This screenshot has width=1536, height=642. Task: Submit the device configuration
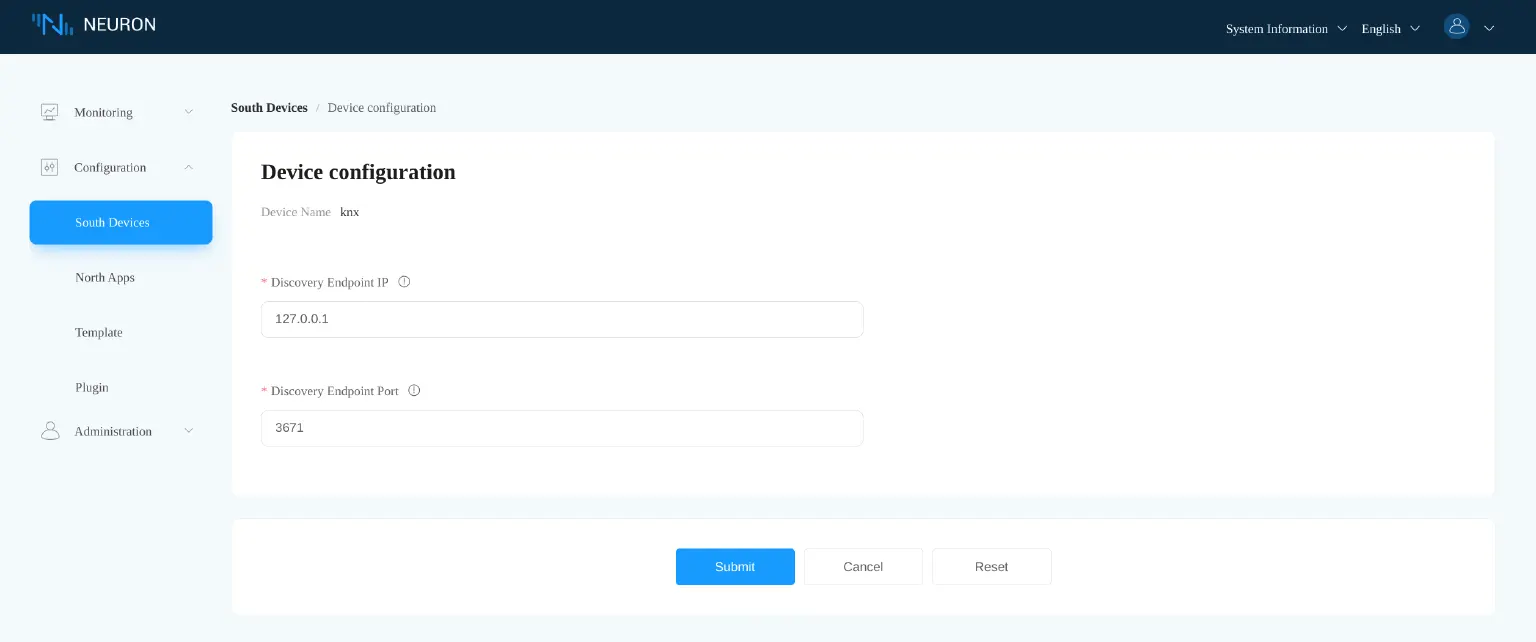point(735,567)
